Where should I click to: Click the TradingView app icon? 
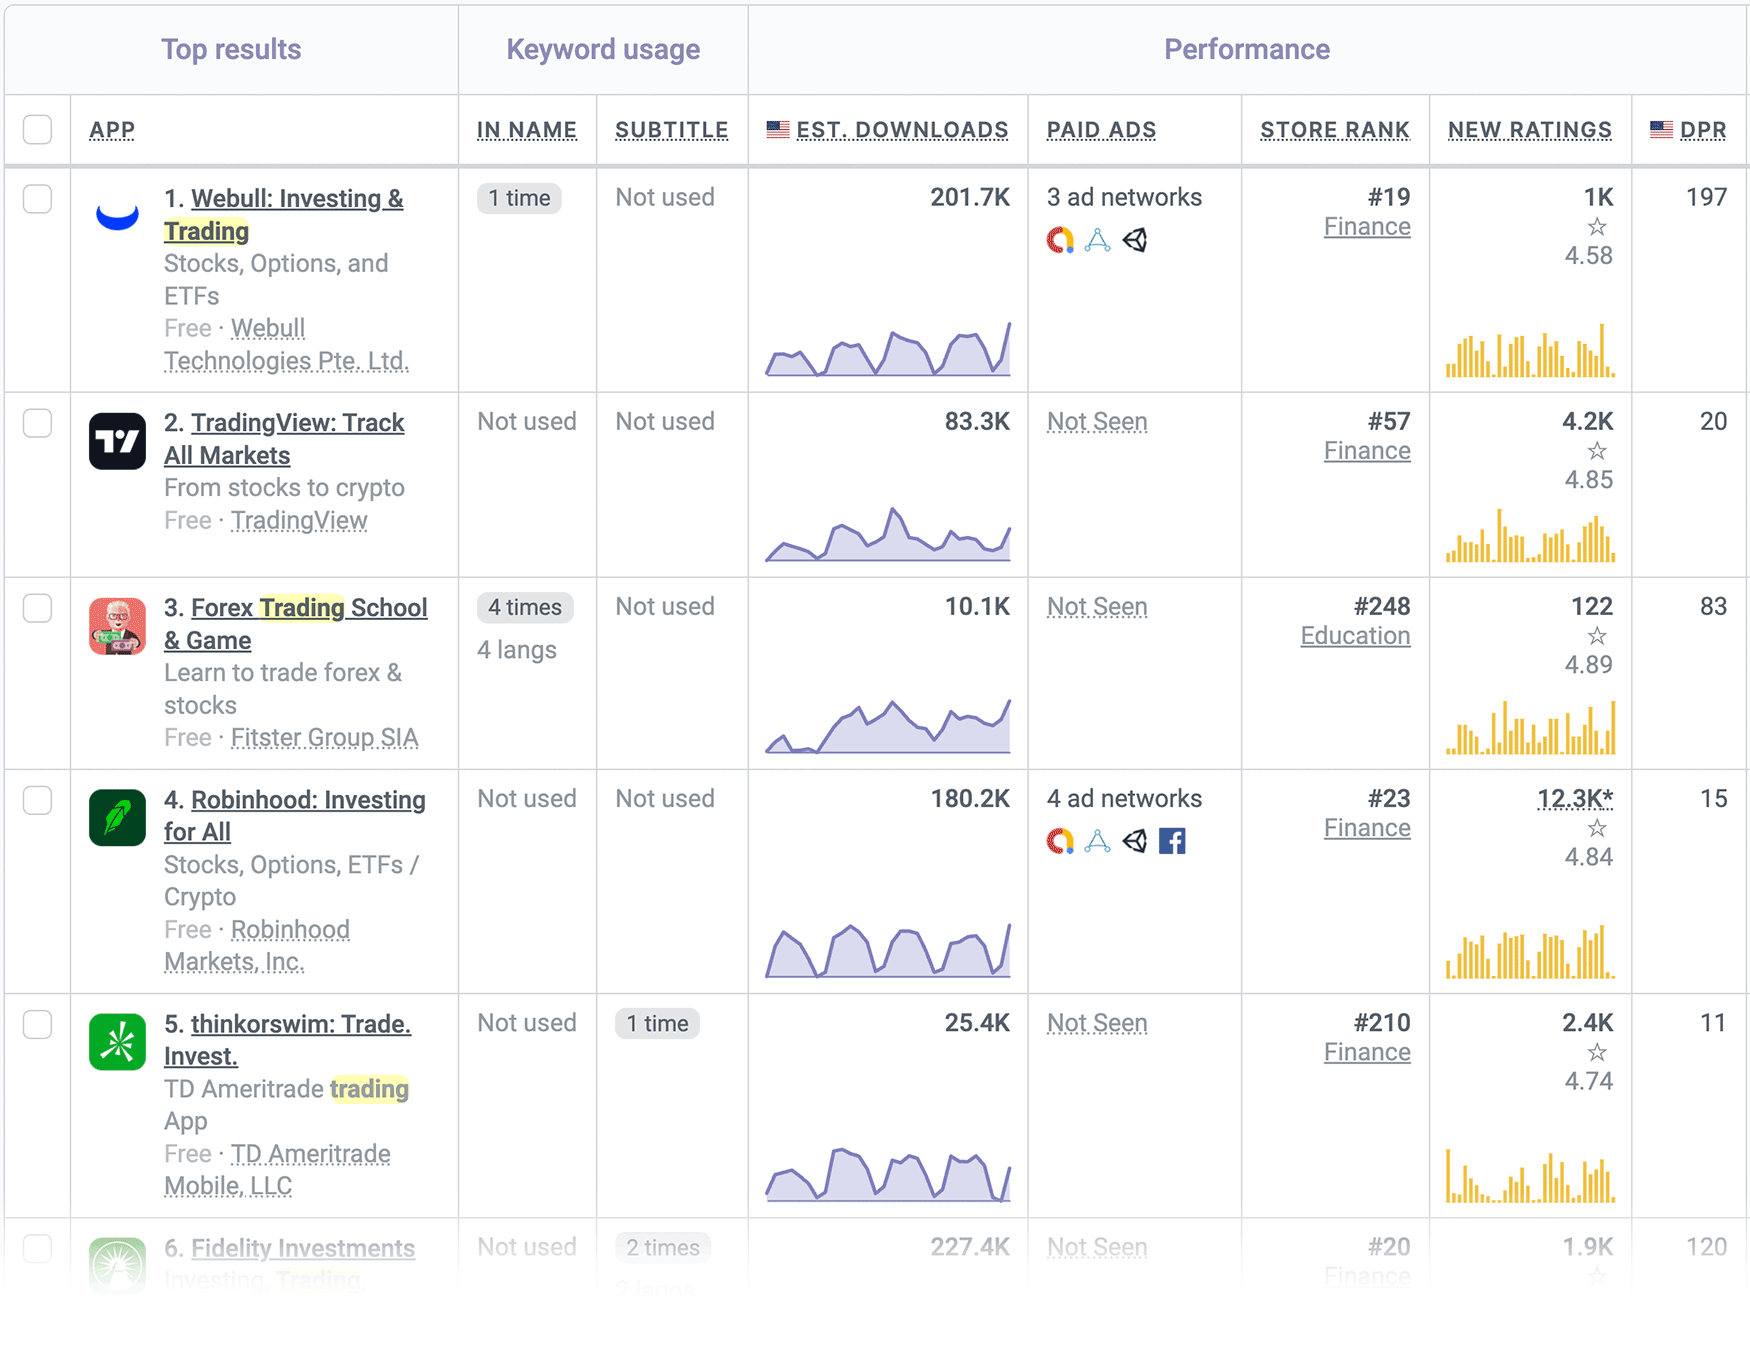pos(117,441)
